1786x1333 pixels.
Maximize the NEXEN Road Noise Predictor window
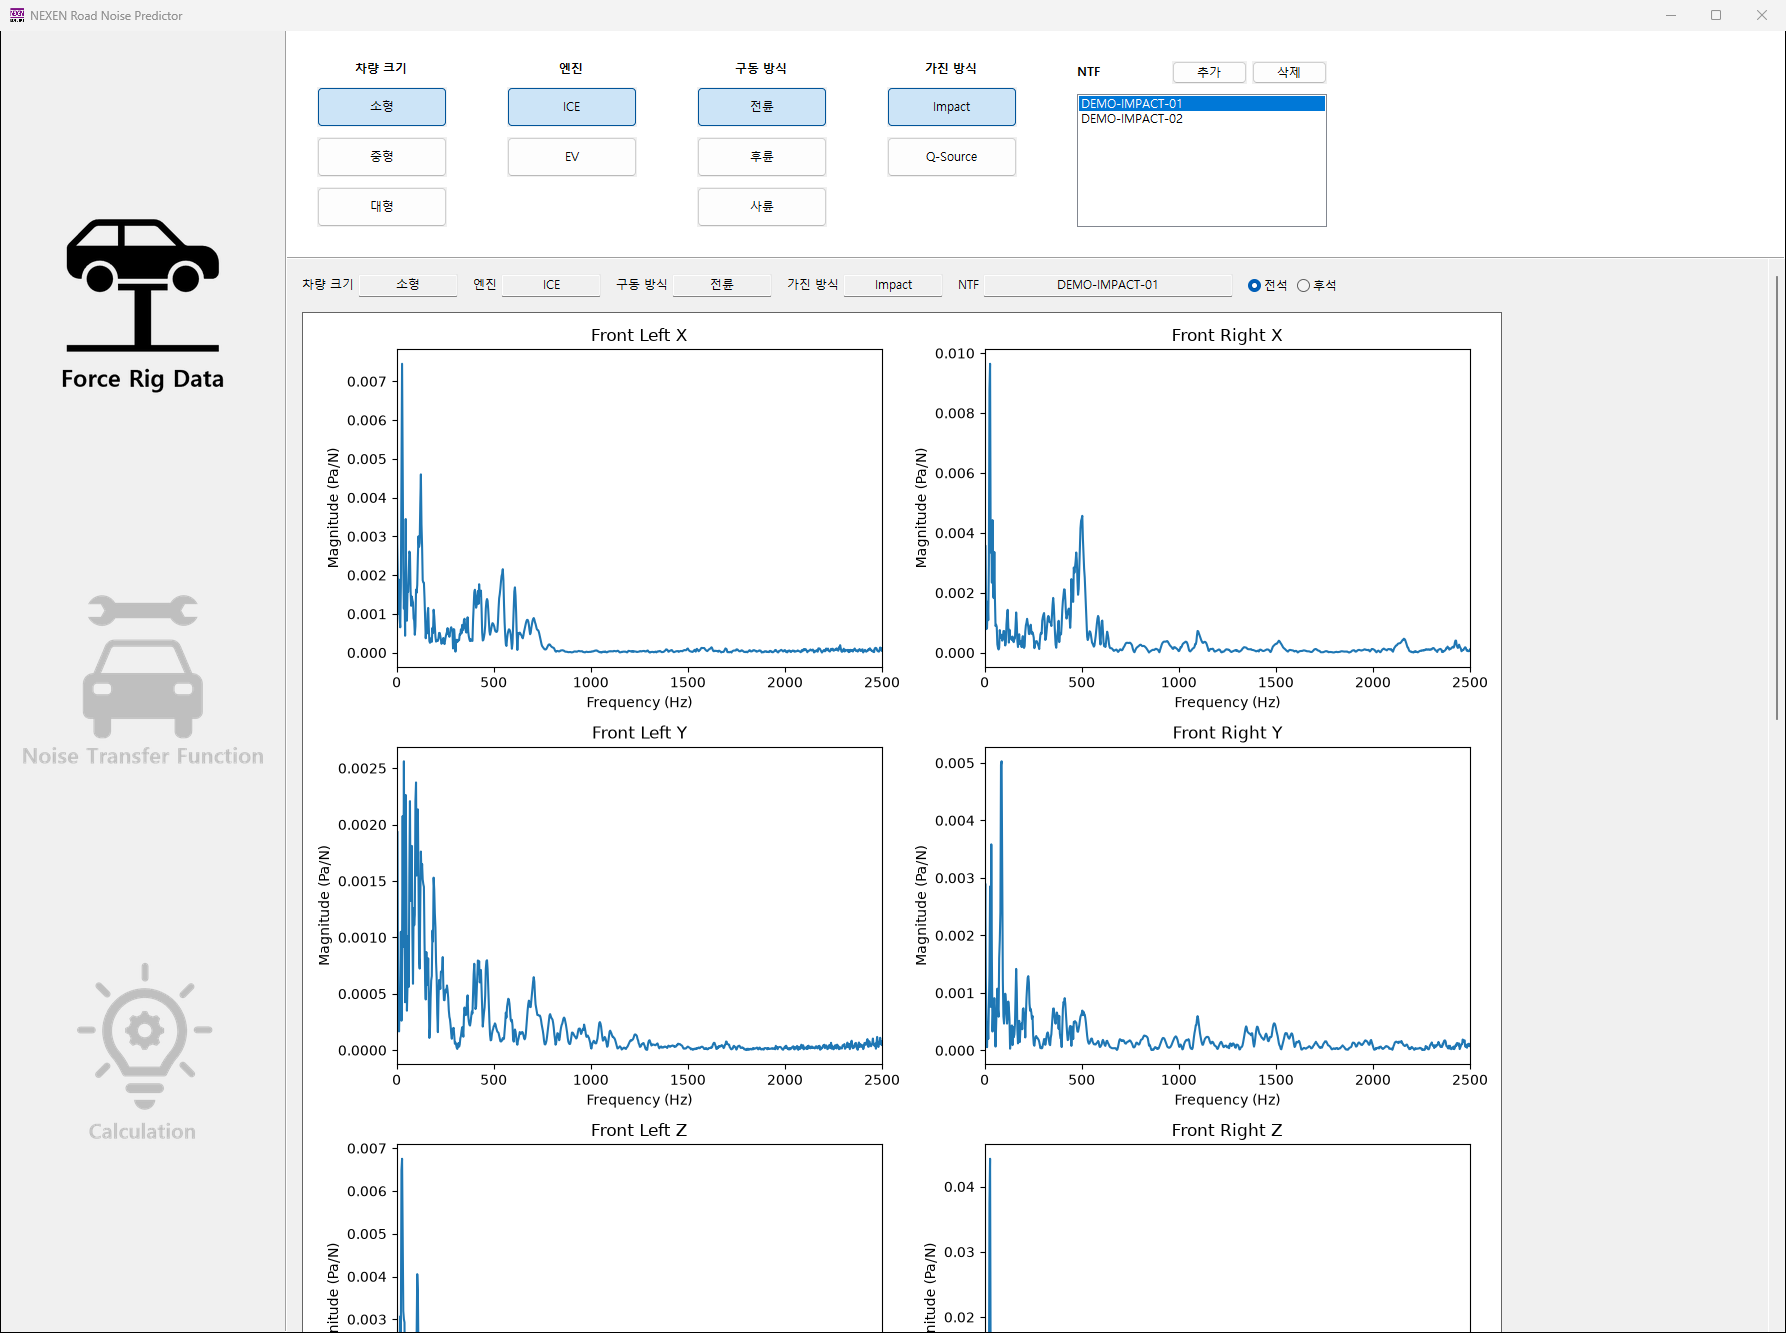pos(1716,15)
